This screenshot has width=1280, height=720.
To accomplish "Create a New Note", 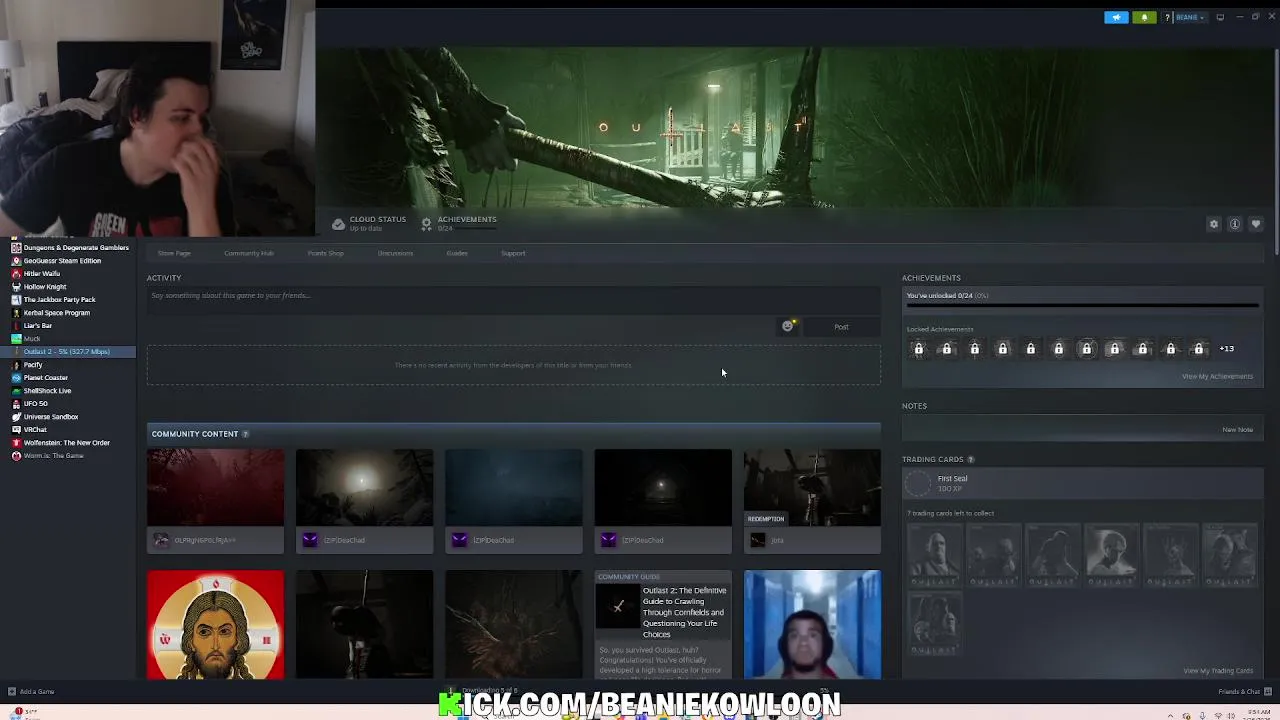I will pos(1237,429).
